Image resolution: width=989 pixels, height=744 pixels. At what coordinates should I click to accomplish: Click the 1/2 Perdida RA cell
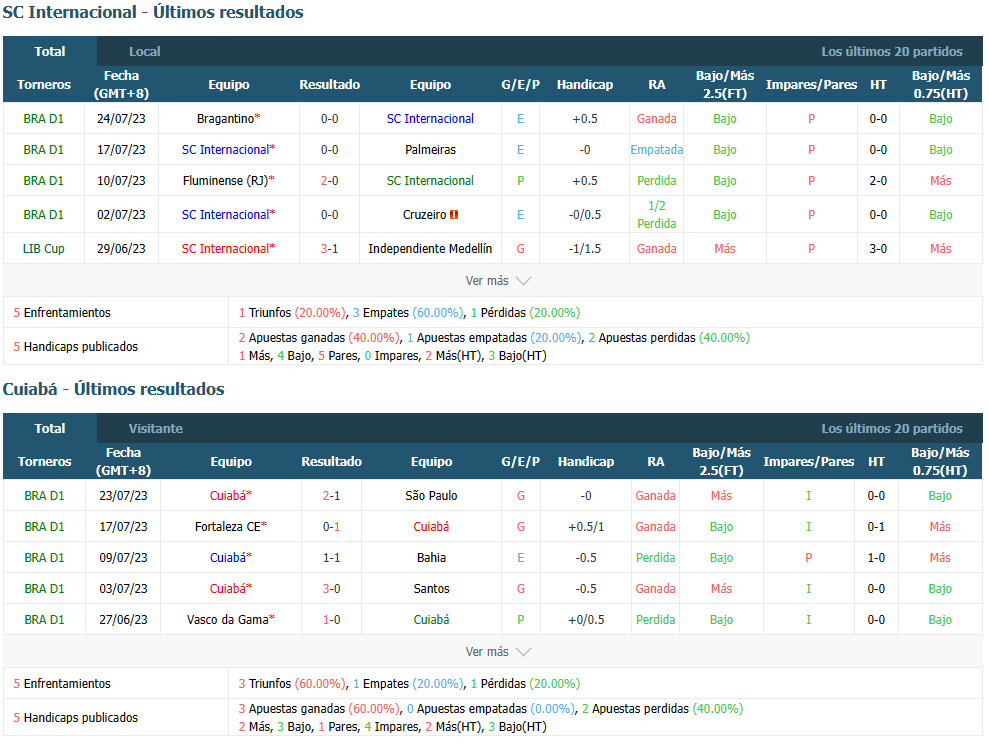[657, 215]
